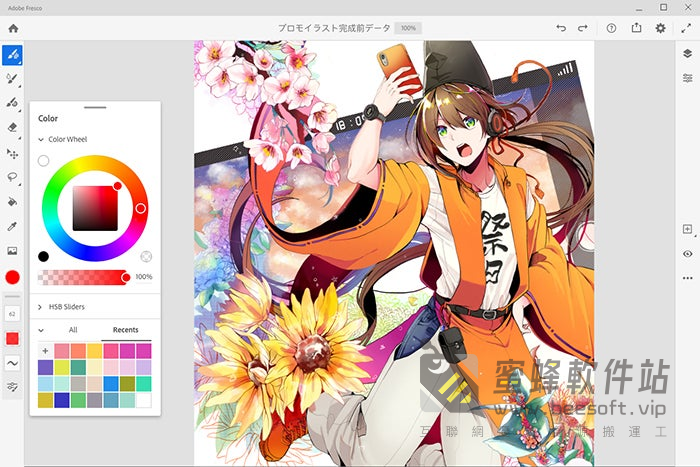
Task: Select the Live Brushes tool
Action: (12, 79)
